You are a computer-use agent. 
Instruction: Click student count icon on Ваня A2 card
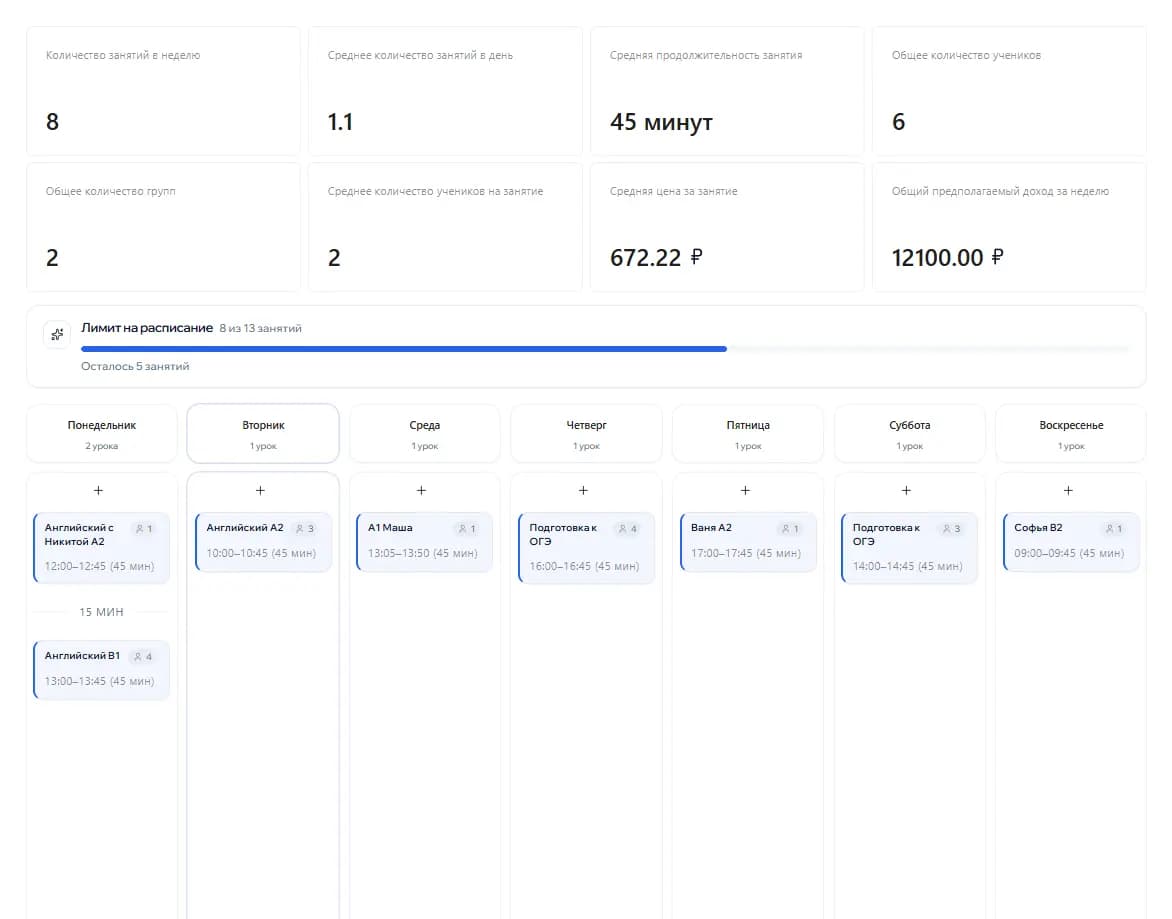pos(786,529)
